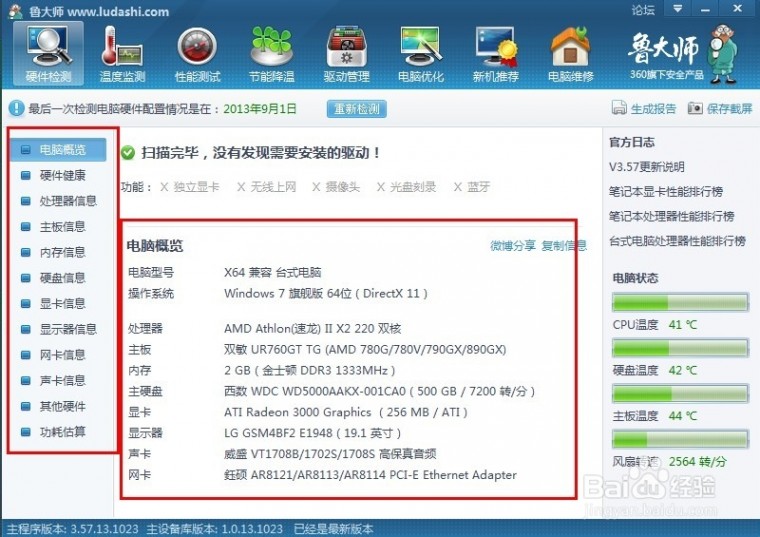Click the green check mark scan icon
Image resolution: width=760 pixels, height=537 pixels.
(128, 153)
